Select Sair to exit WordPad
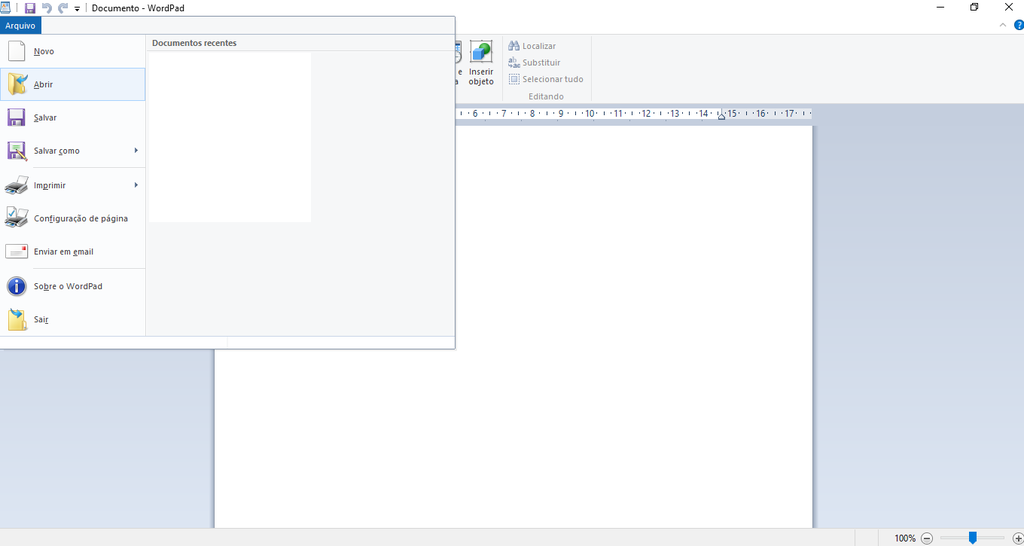Viewport: 1024px width, 546px height. tap(72, 319)
